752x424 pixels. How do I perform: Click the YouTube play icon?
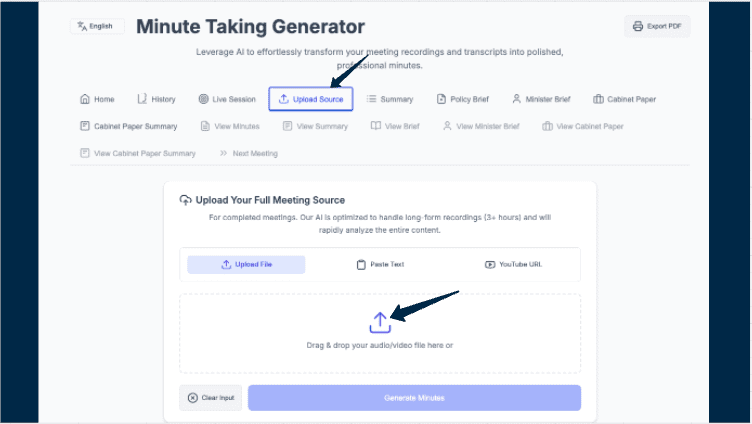(x=490, y=265)
